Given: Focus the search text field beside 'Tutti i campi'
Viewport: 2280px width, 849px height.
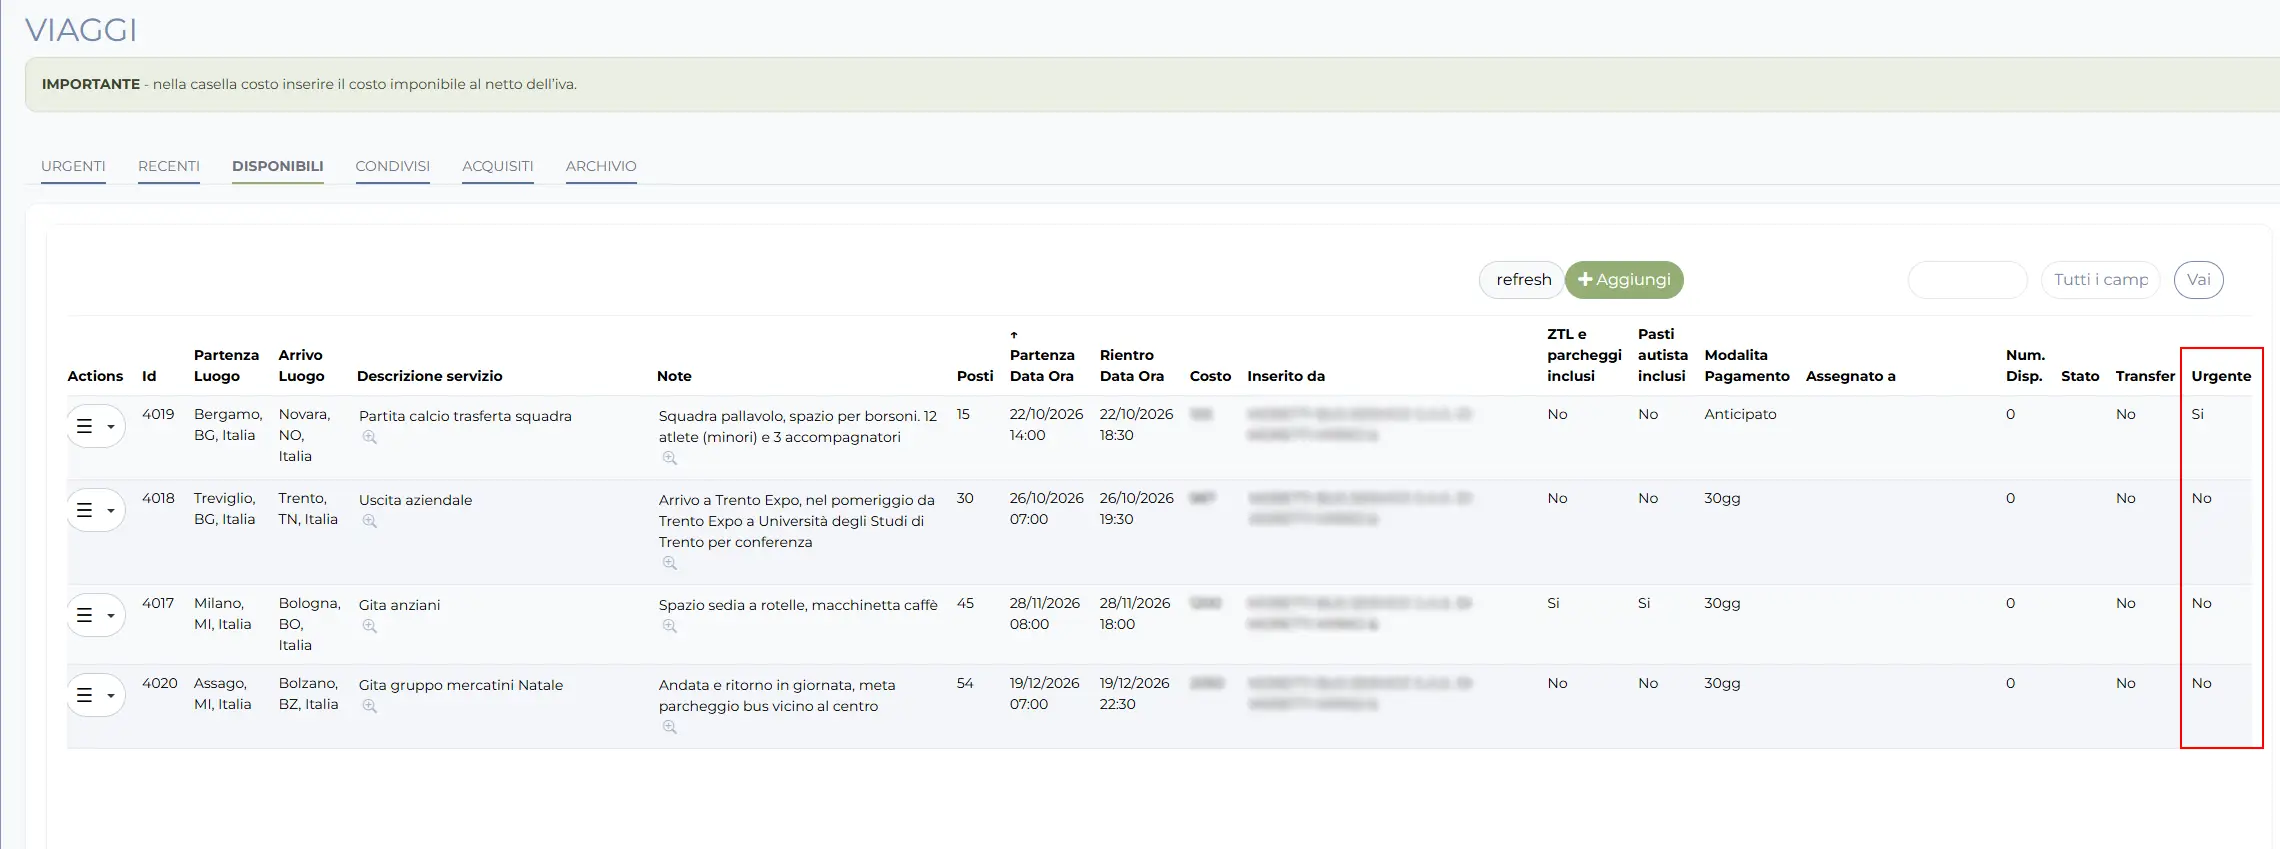Looking at the screenshot, I should click(1967, 280).
